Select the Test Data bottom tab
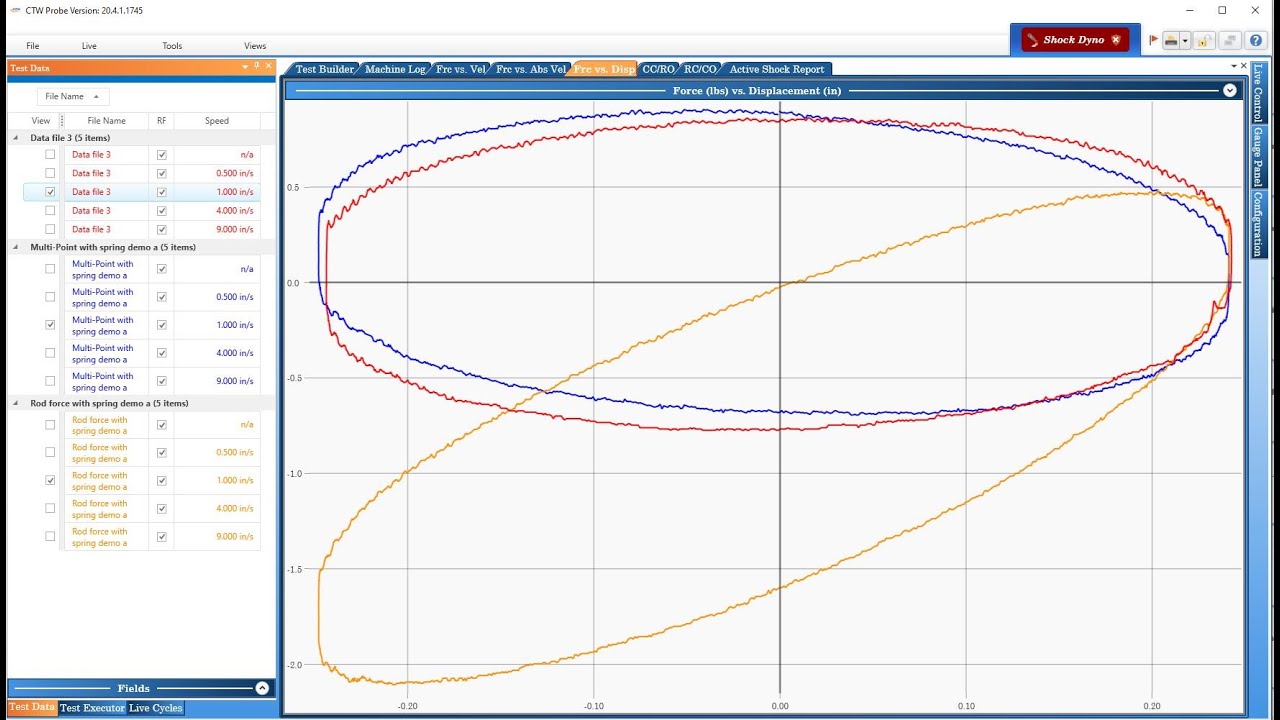1280x720 pixels. pyautogui.click(x=32, y=707)
